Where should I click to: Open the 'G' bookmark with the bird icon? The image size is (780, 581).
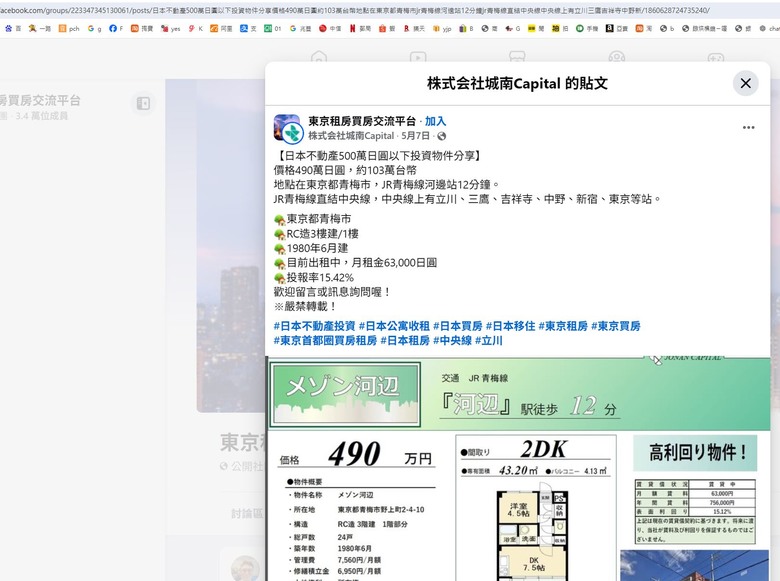tap(512, 29)
